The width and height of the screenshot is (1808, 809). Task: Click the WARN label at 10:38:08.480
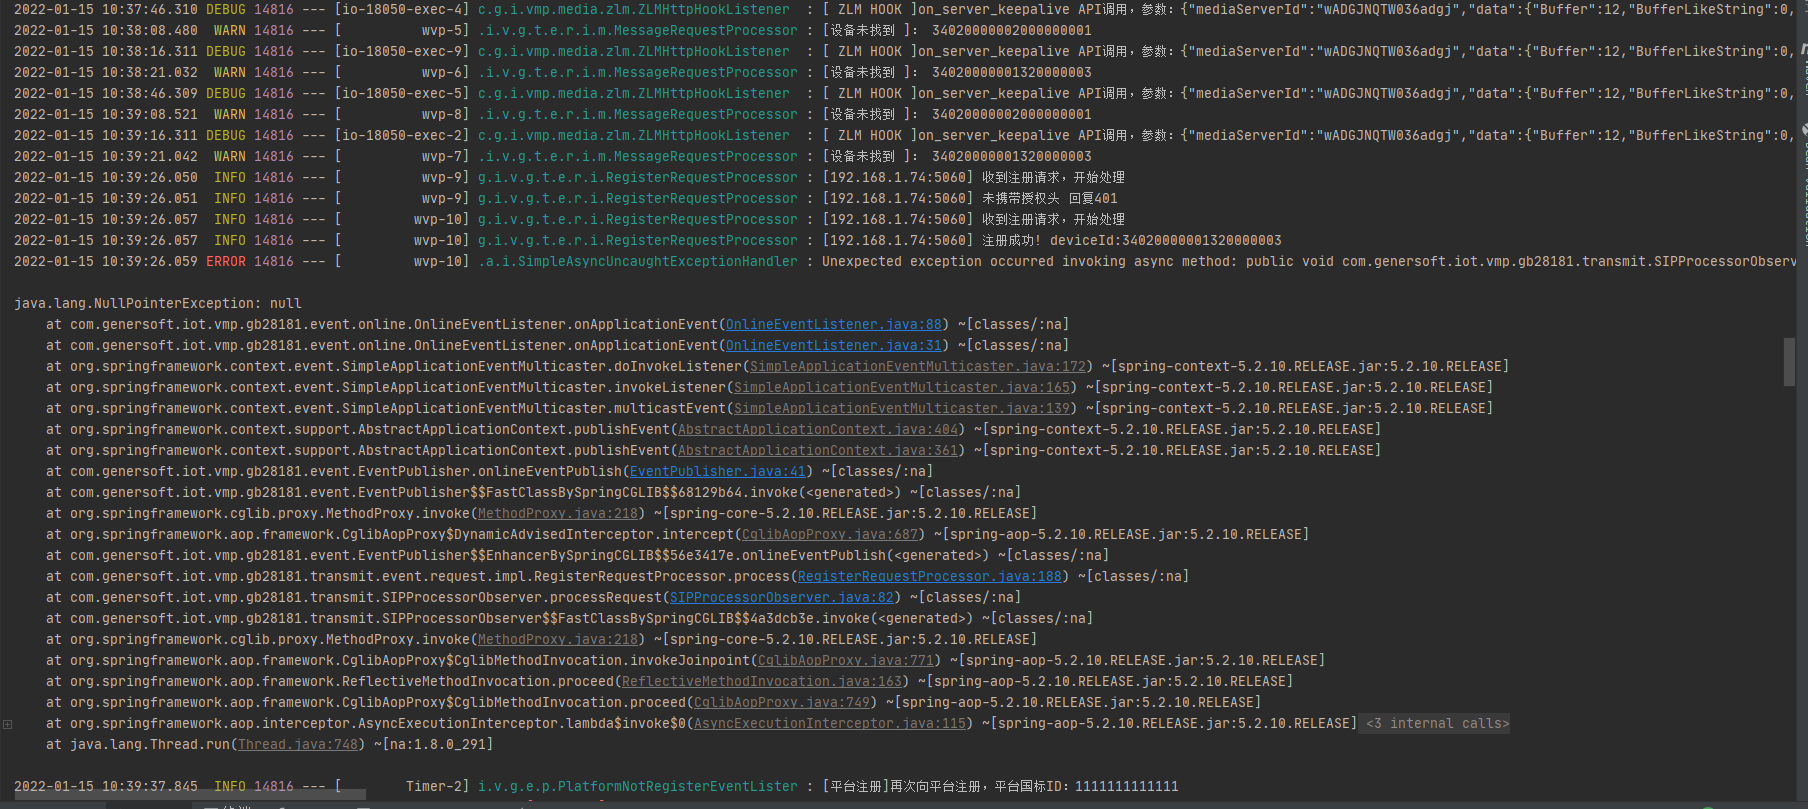(230, 30)
